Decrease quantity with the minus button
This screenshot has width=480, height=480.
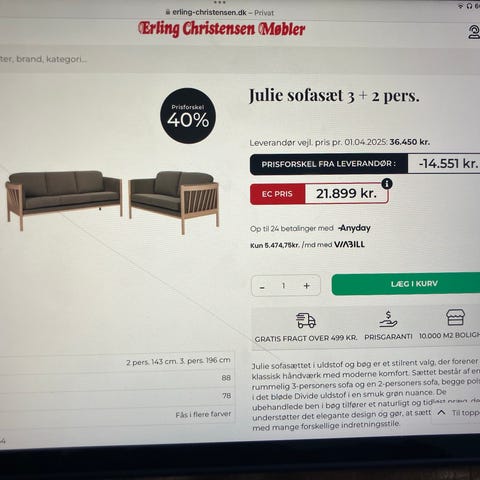coord(262,287)
